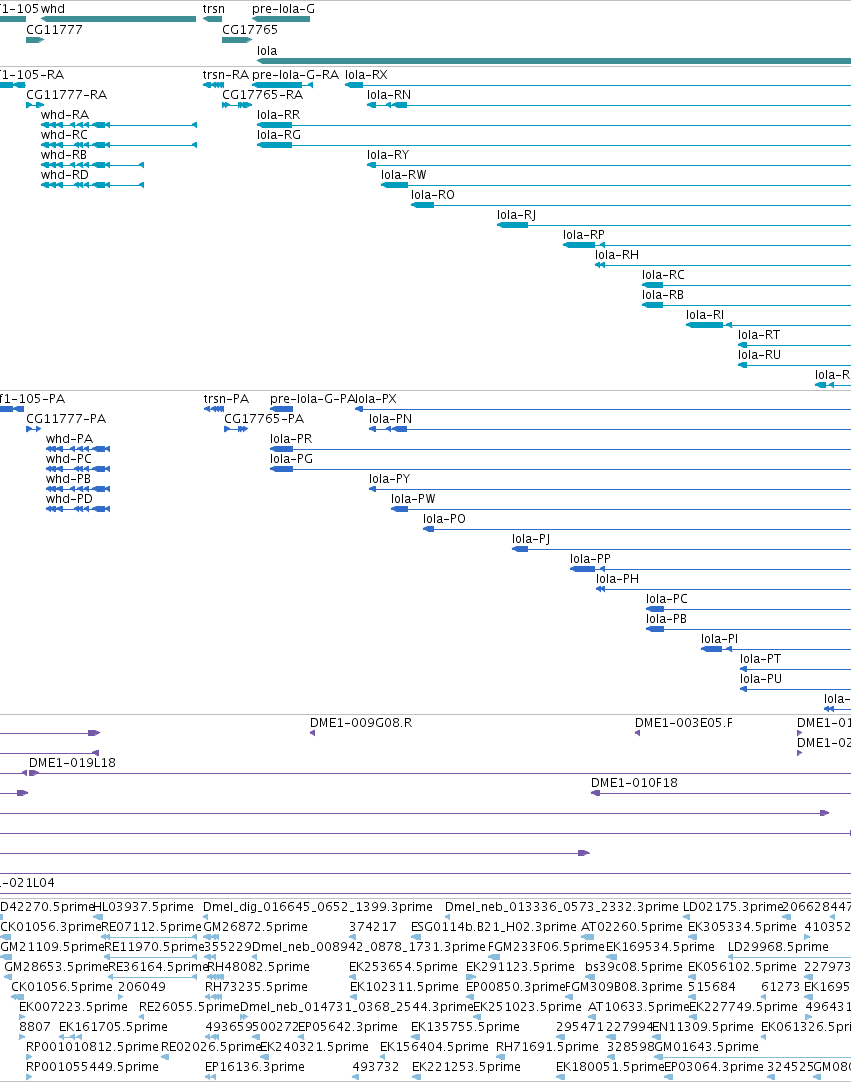Click the whd-RC transcript label
Screen dimensions: 851x1082
(x=64, y=135)
